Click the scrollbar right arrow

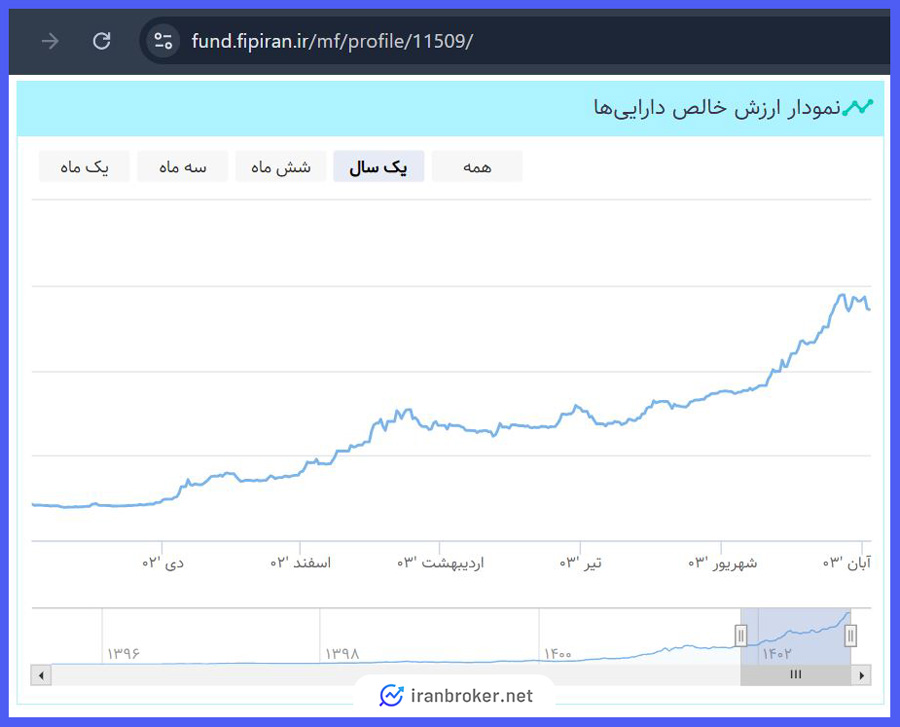point(861,675)
